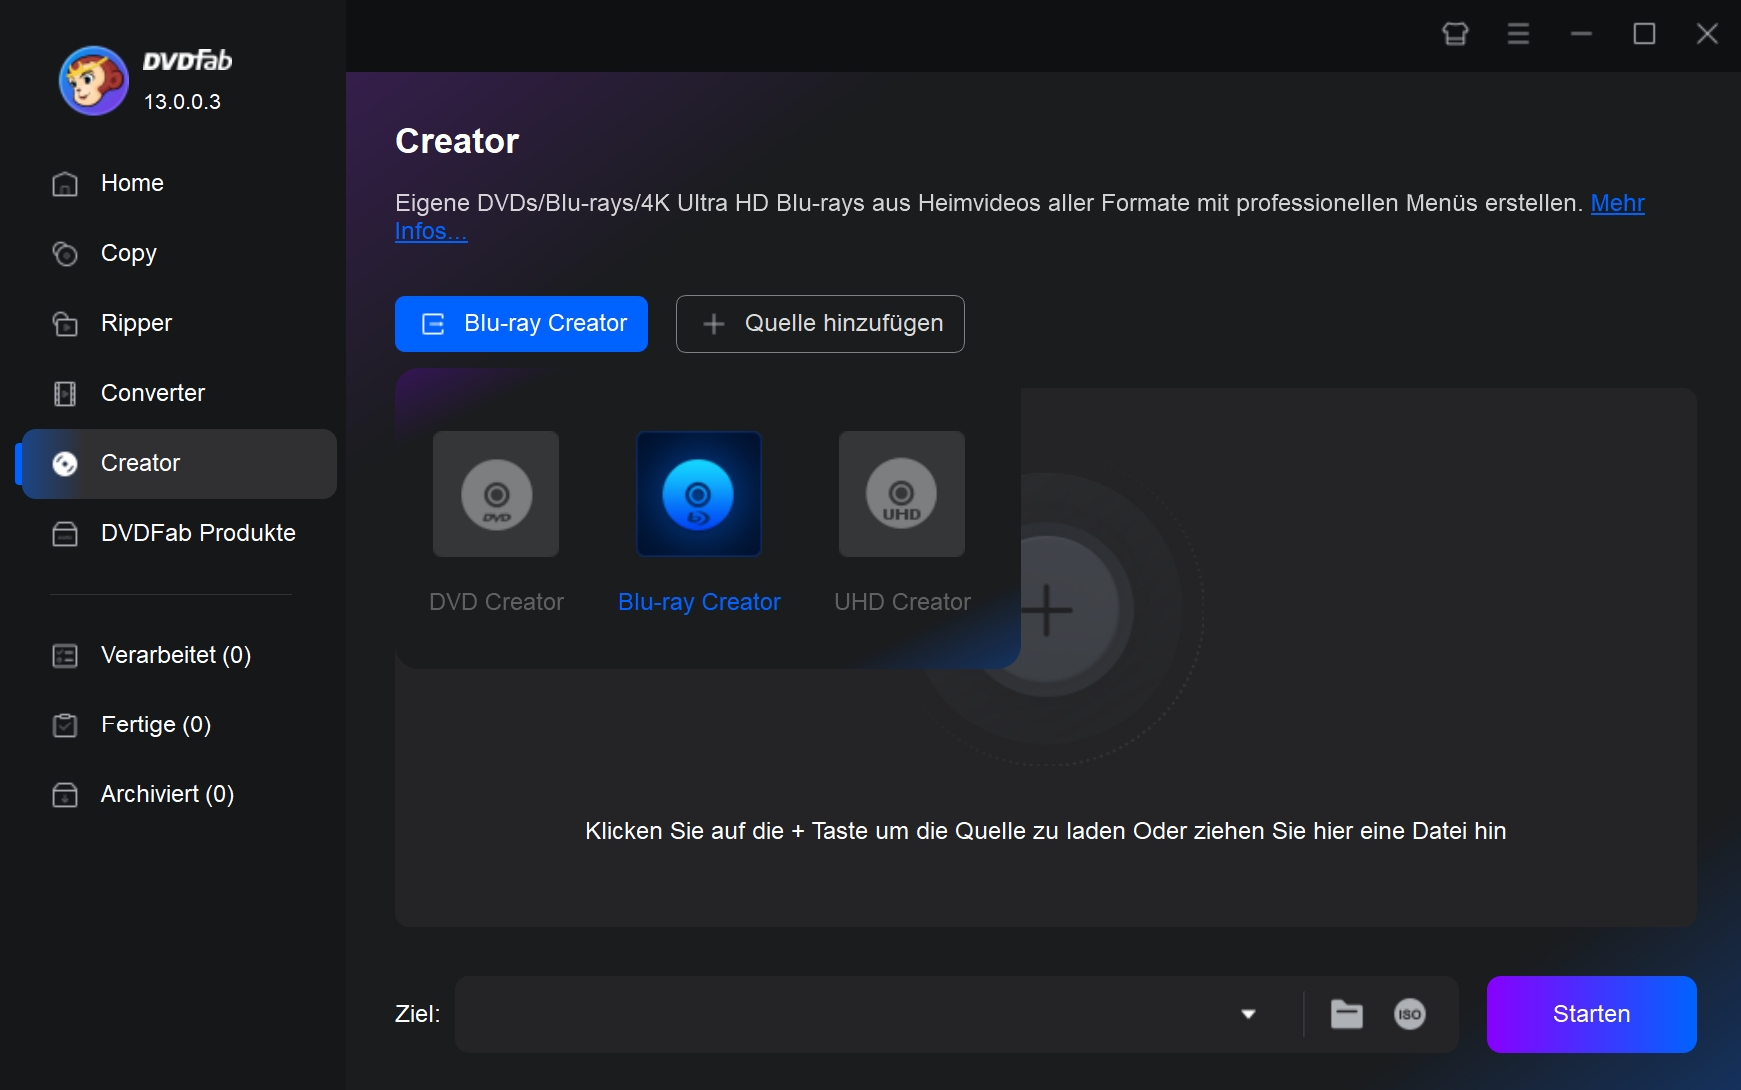Click the Ripper sidebar icon
Viewport: 1741px width, 1090px height.
(65, 324)
